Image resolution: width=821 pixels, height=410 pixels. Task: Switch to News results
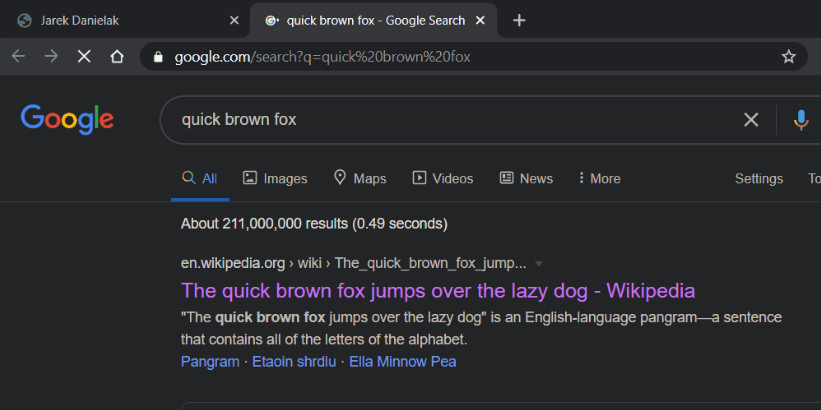526,179
